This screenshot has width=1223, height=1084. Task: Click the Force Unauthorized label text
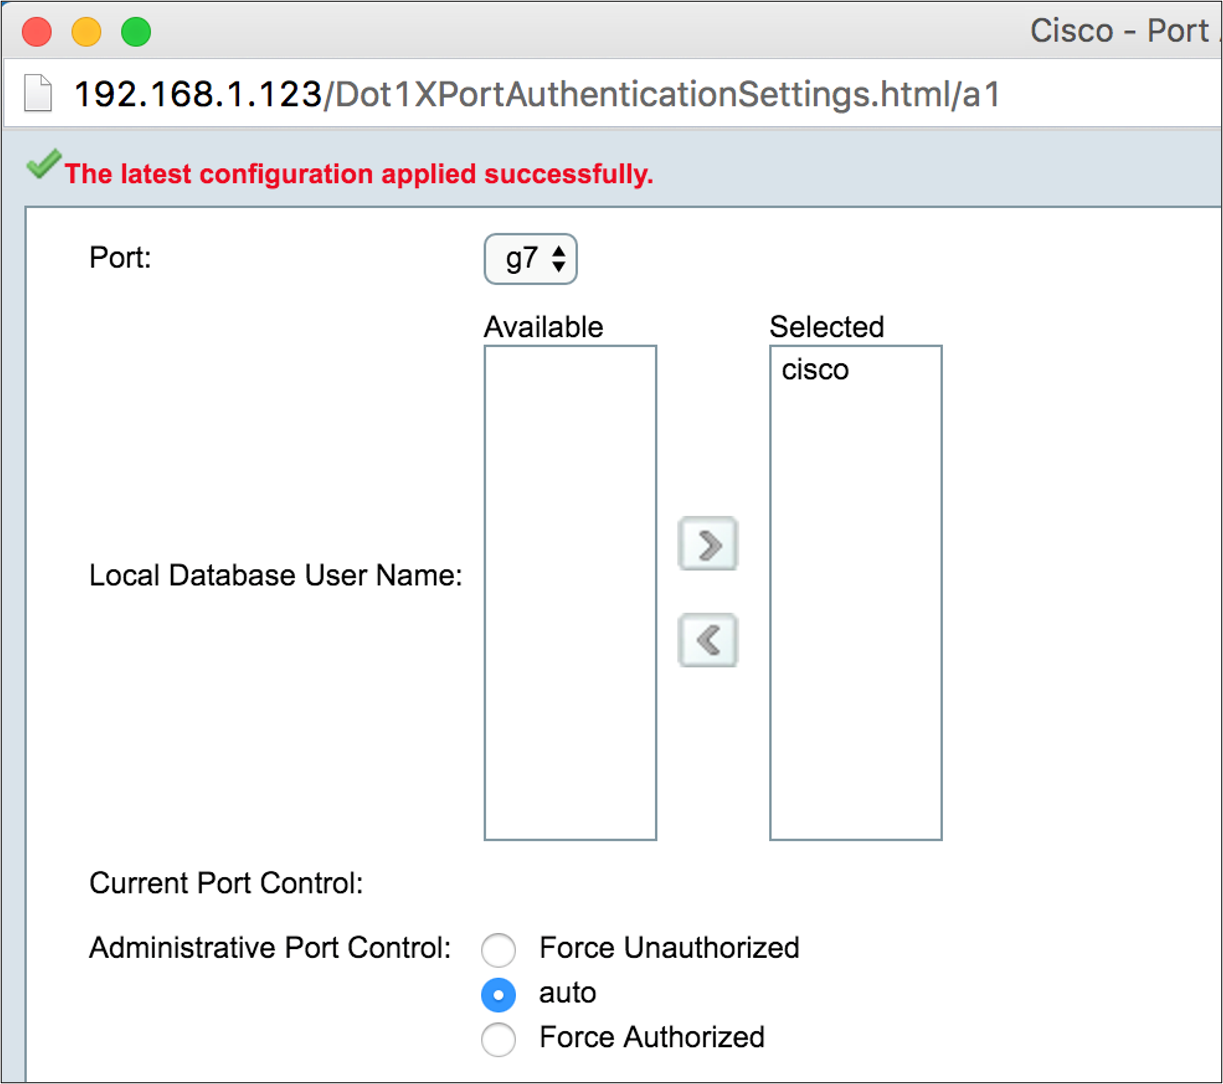coord(669,947)
